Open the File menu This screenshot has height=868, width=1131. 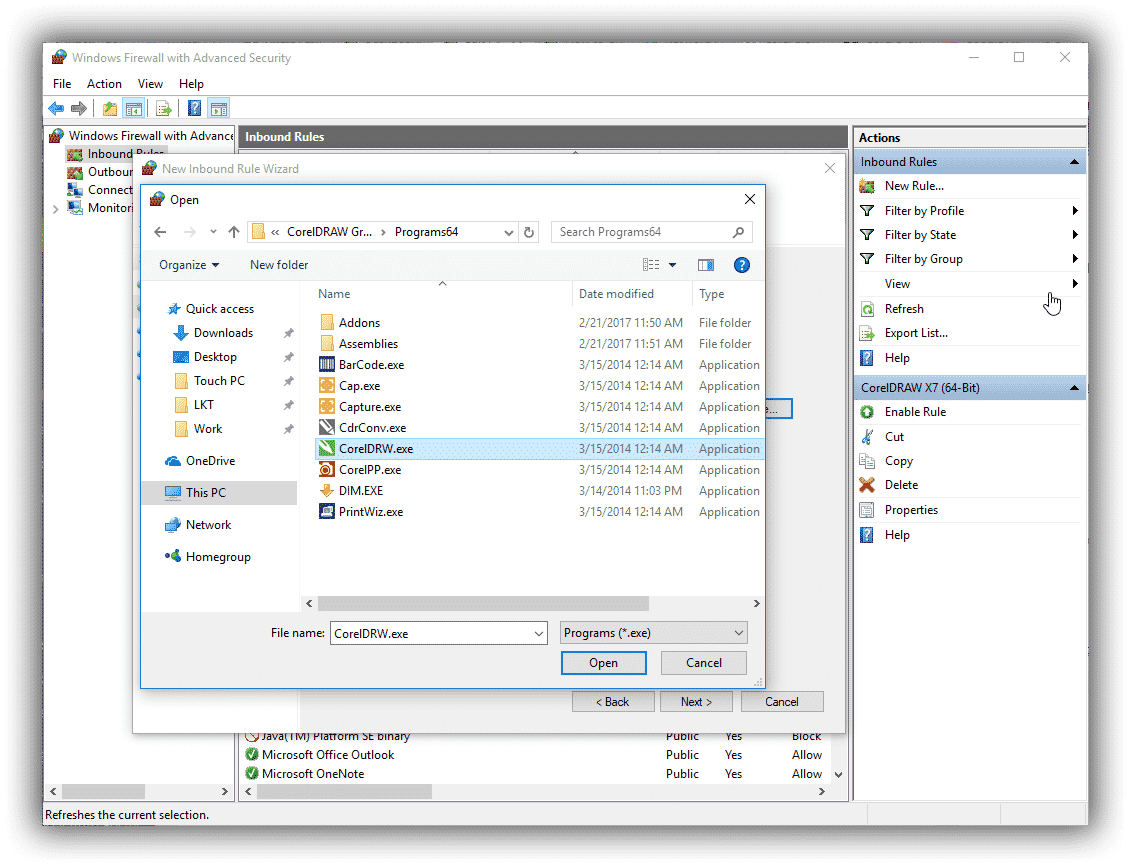[x=62, y=84]
